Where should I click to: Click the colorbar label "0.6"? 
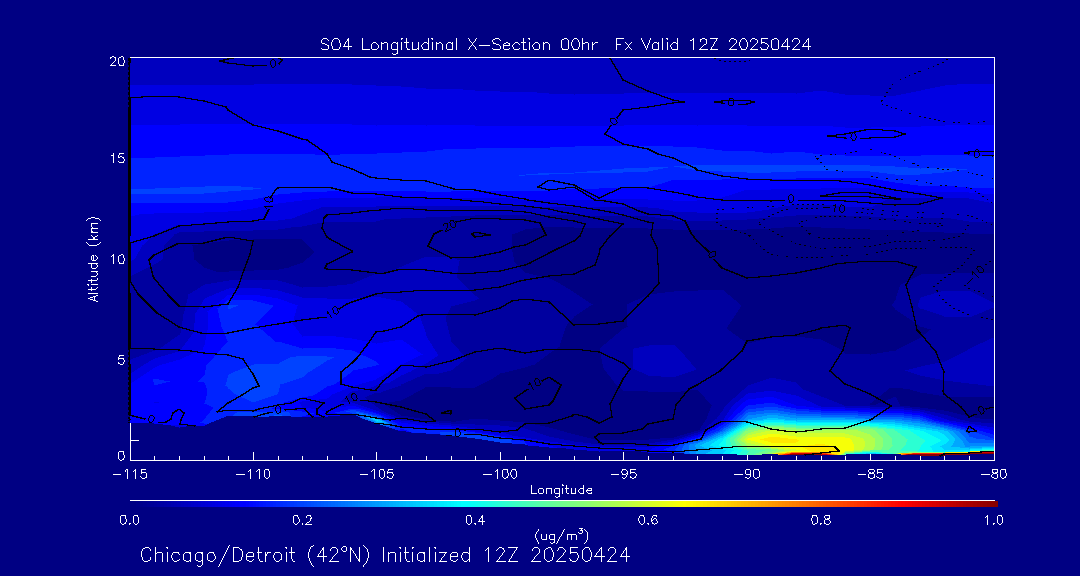coord(648,521)
